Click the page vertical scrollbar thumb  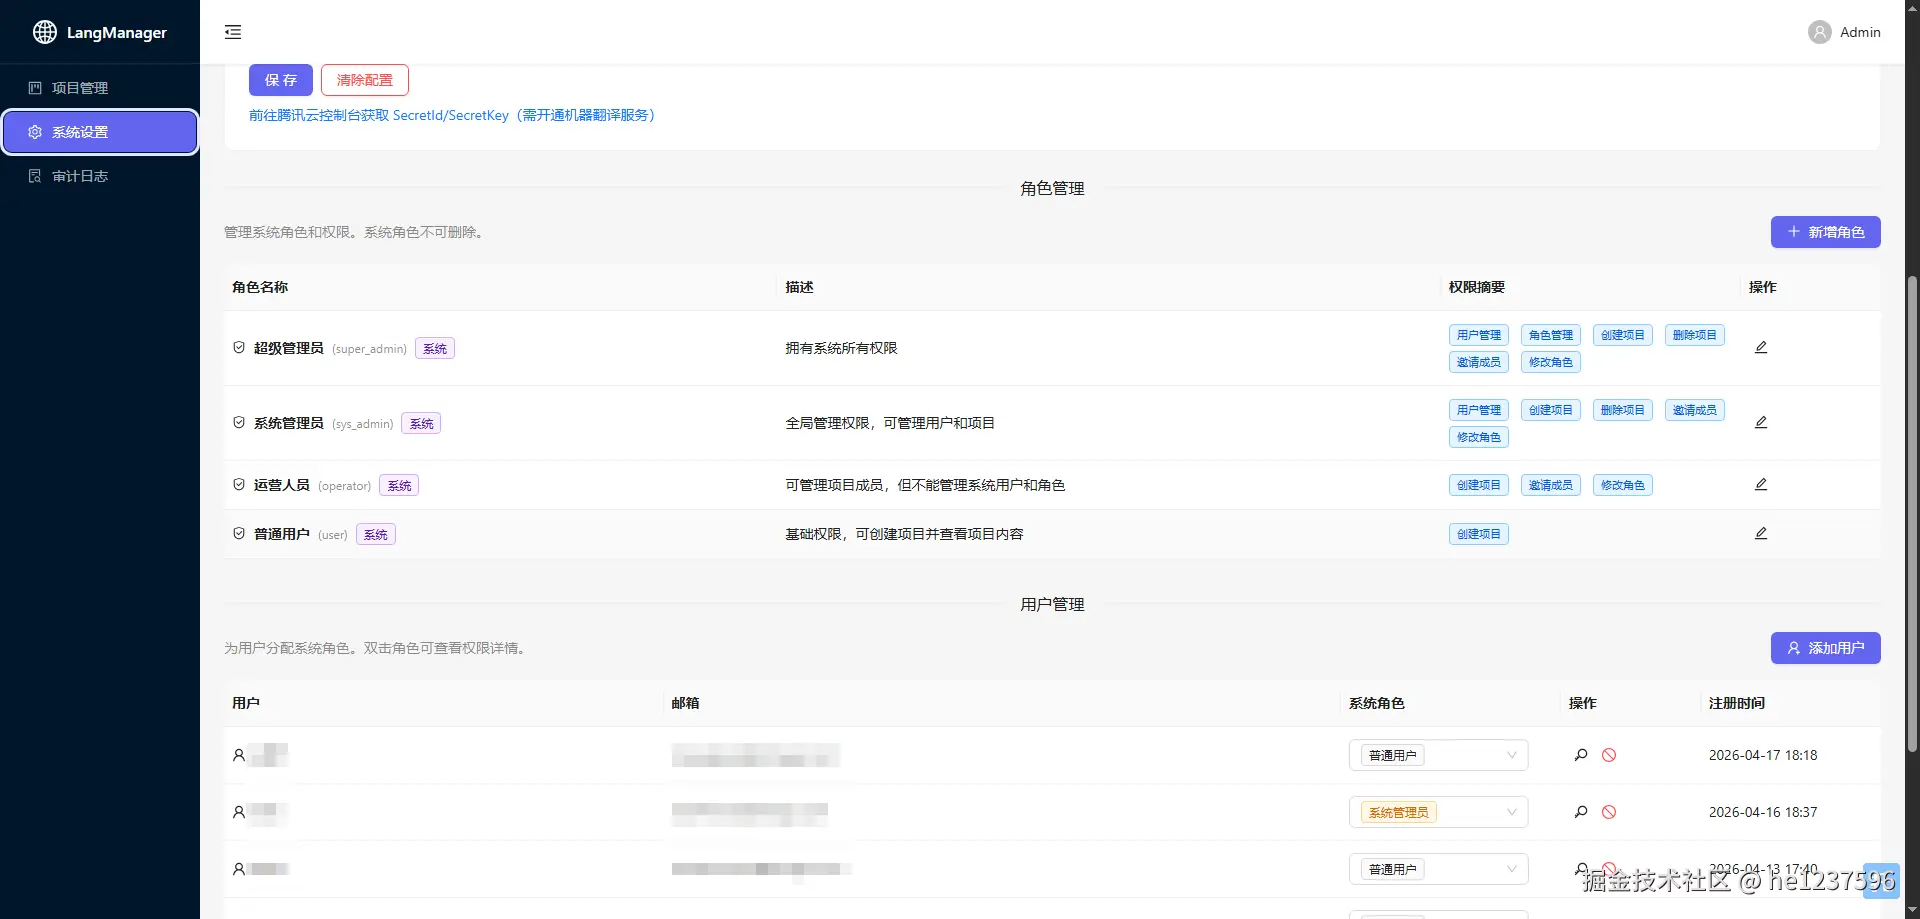1912,513
